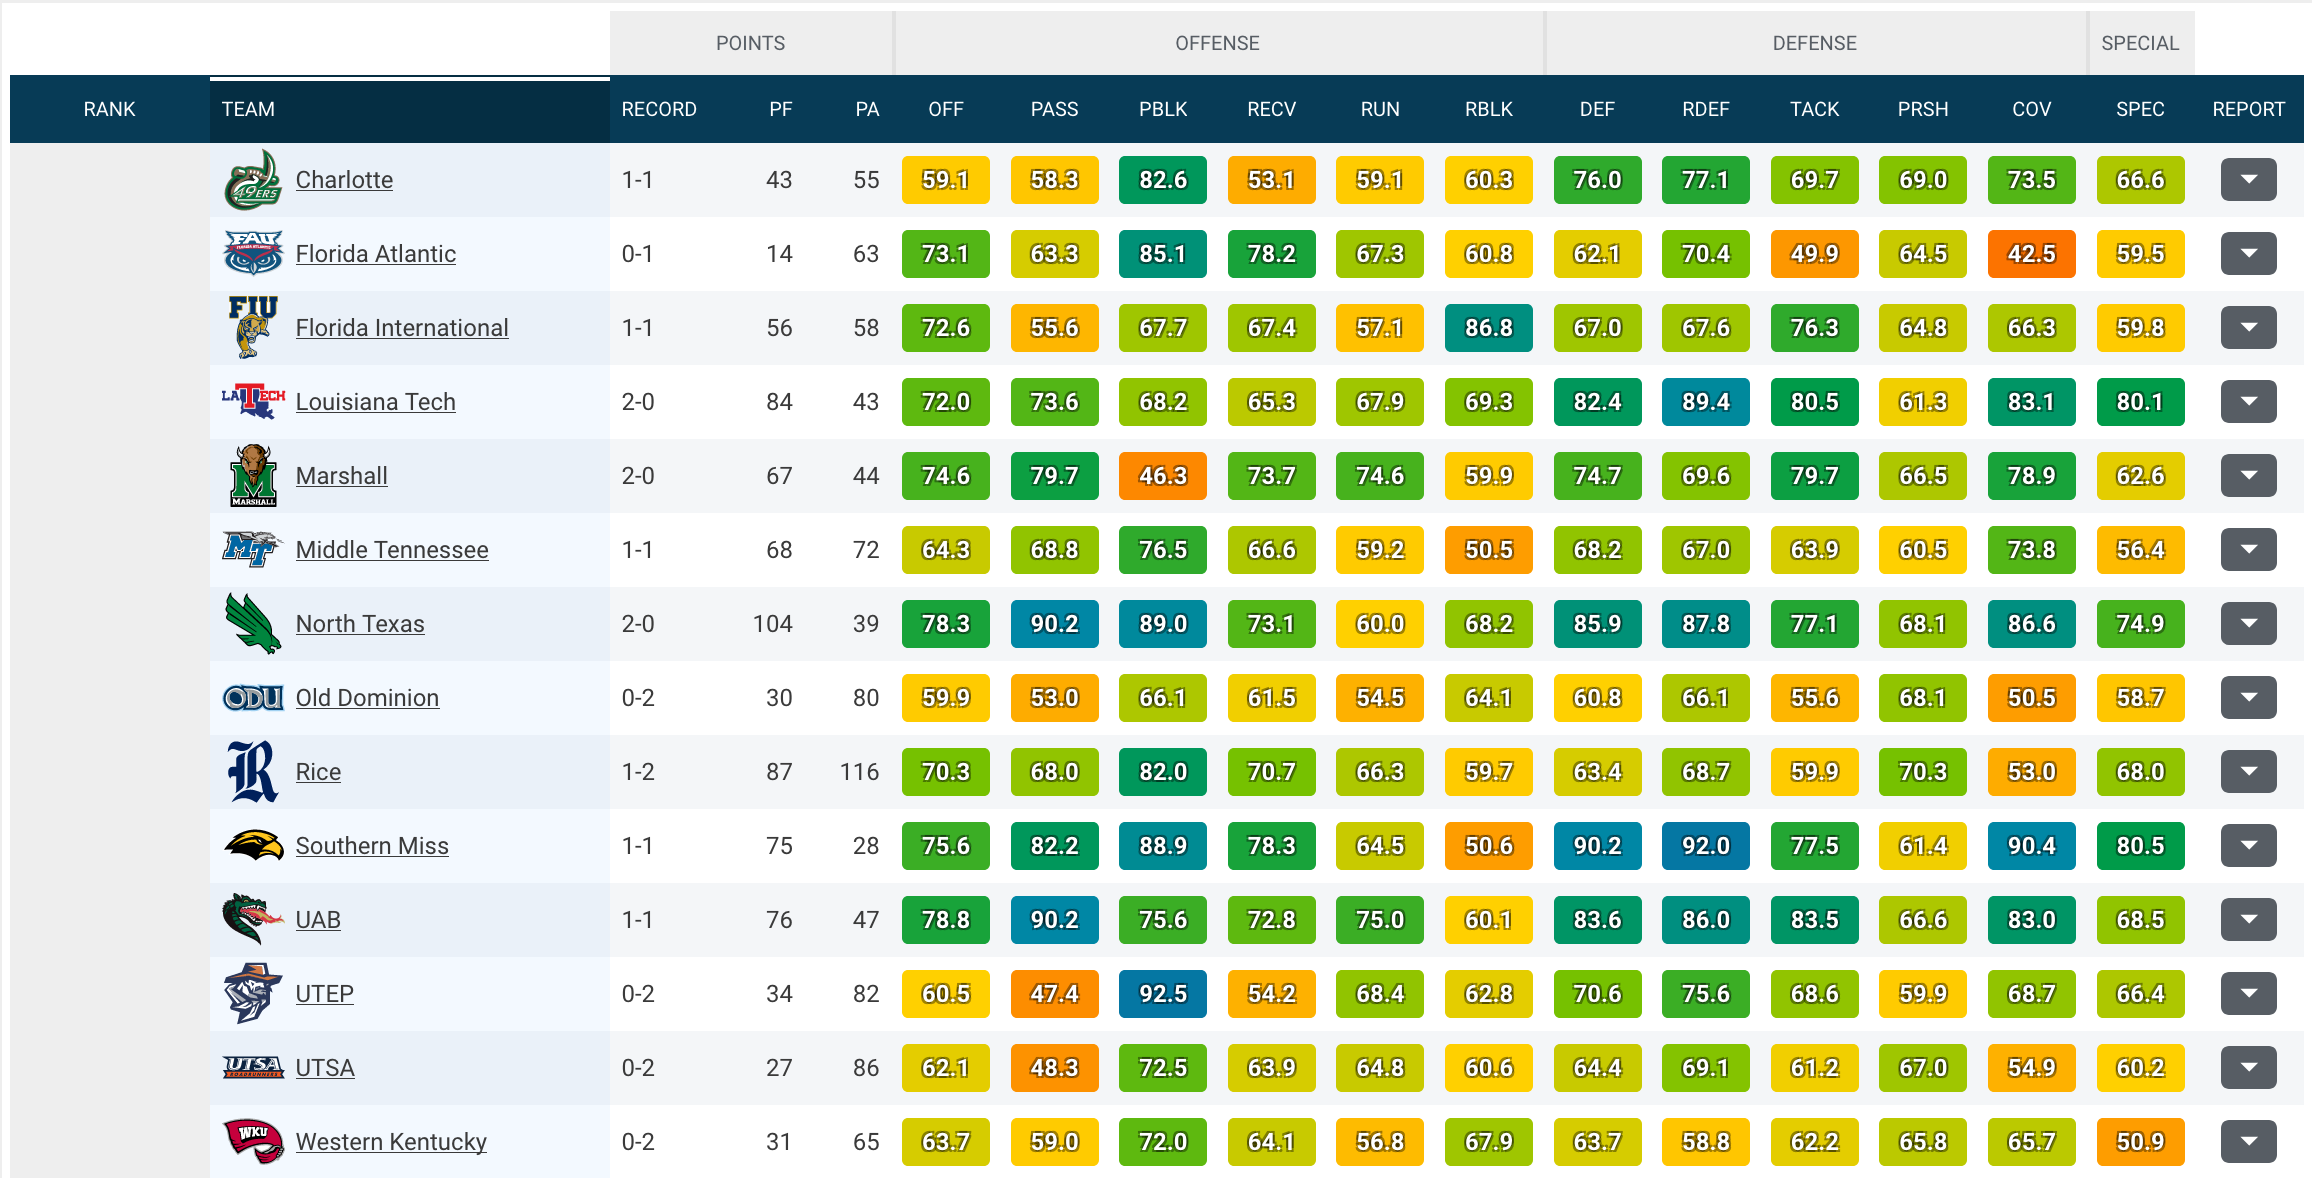2312x1178 pixels.
Task: Expand the report dropdown for Florida Atlantic
Action: coord(2248,254)
